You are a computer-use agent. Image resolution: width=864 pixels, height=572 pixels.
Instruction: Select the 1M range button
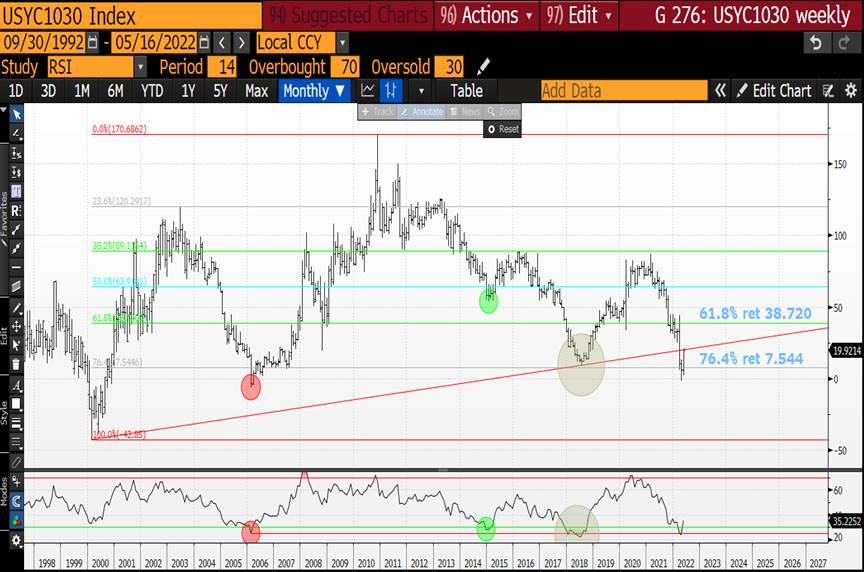(x=82, y=90)
